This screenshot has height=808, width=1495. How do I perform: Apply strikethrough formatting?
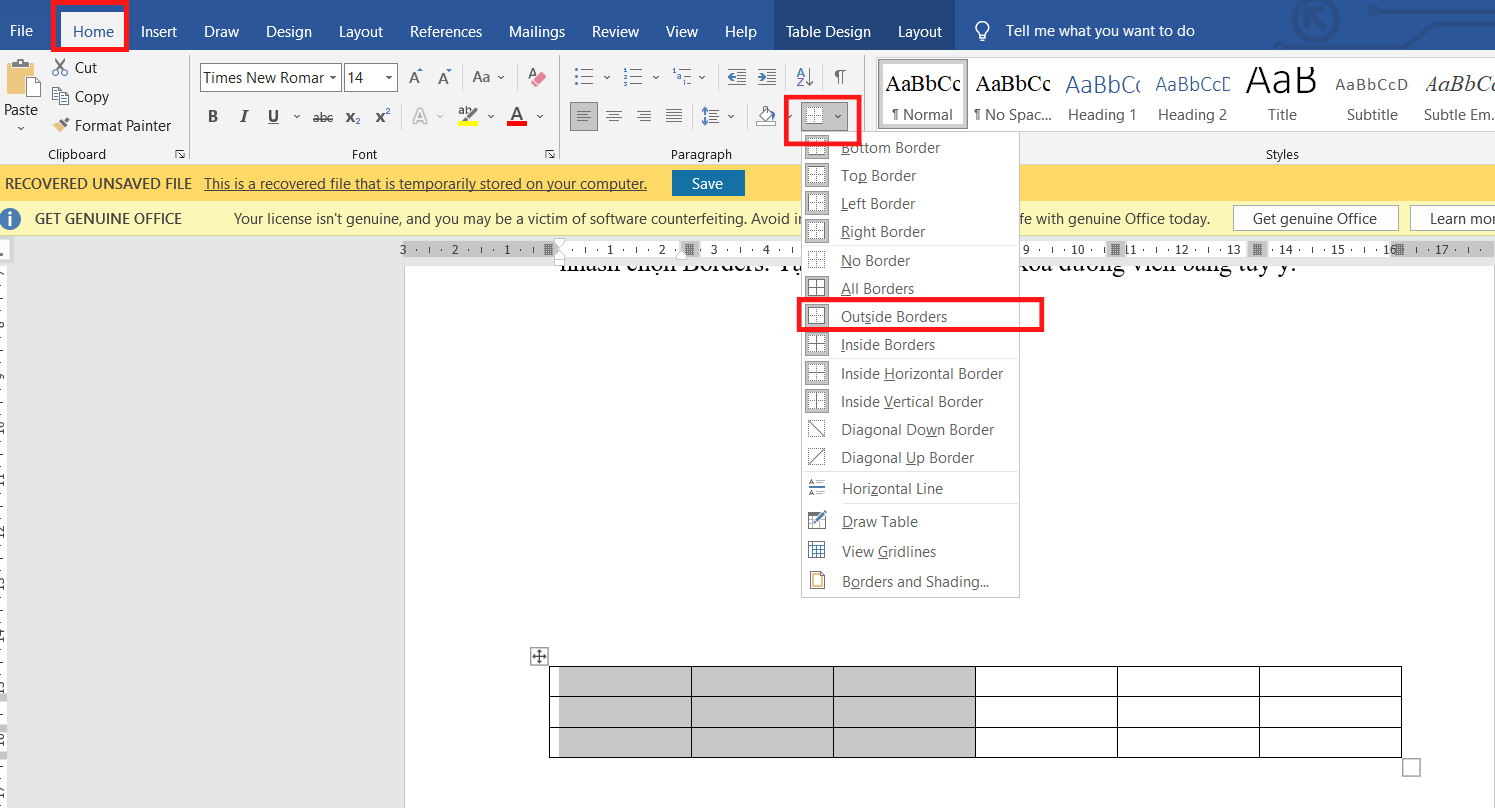tap(323, 117)
